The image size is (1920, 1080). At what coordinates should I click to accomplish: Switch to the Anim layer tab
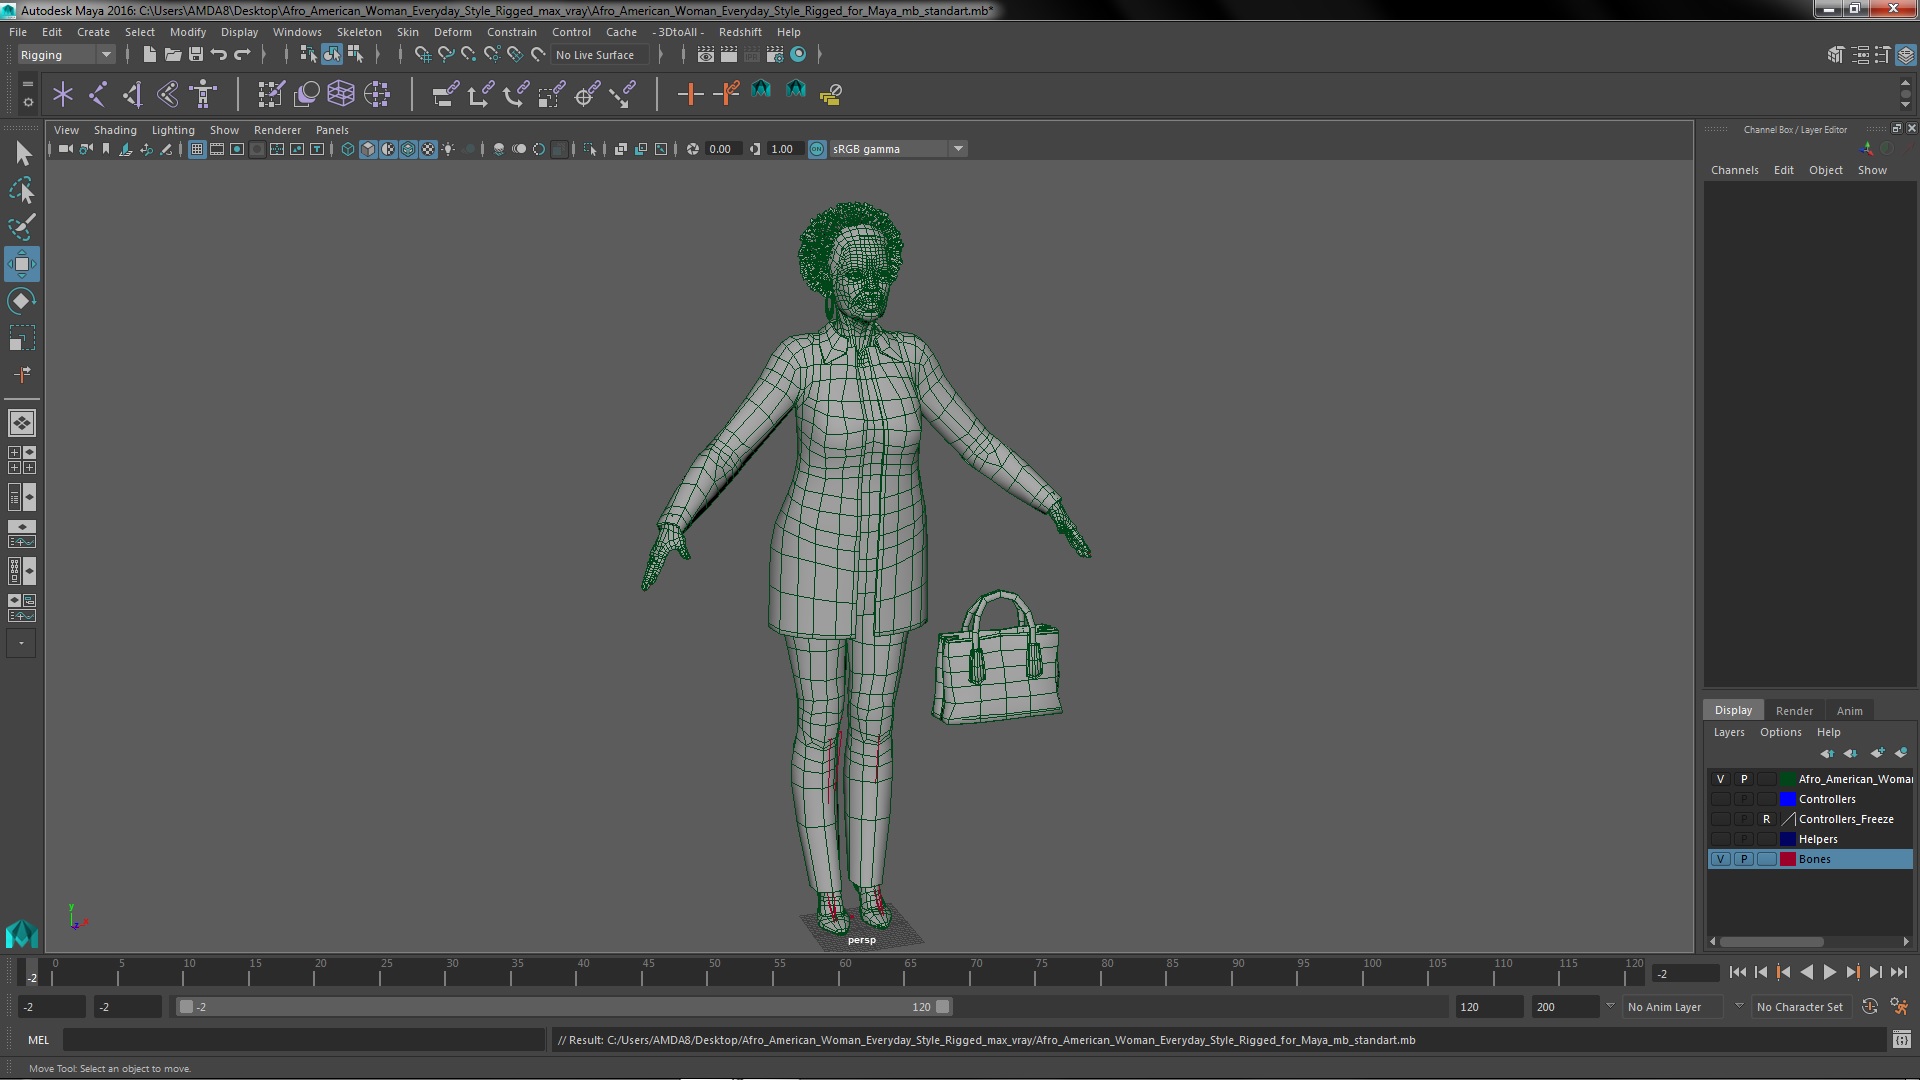pos(1849,710)
